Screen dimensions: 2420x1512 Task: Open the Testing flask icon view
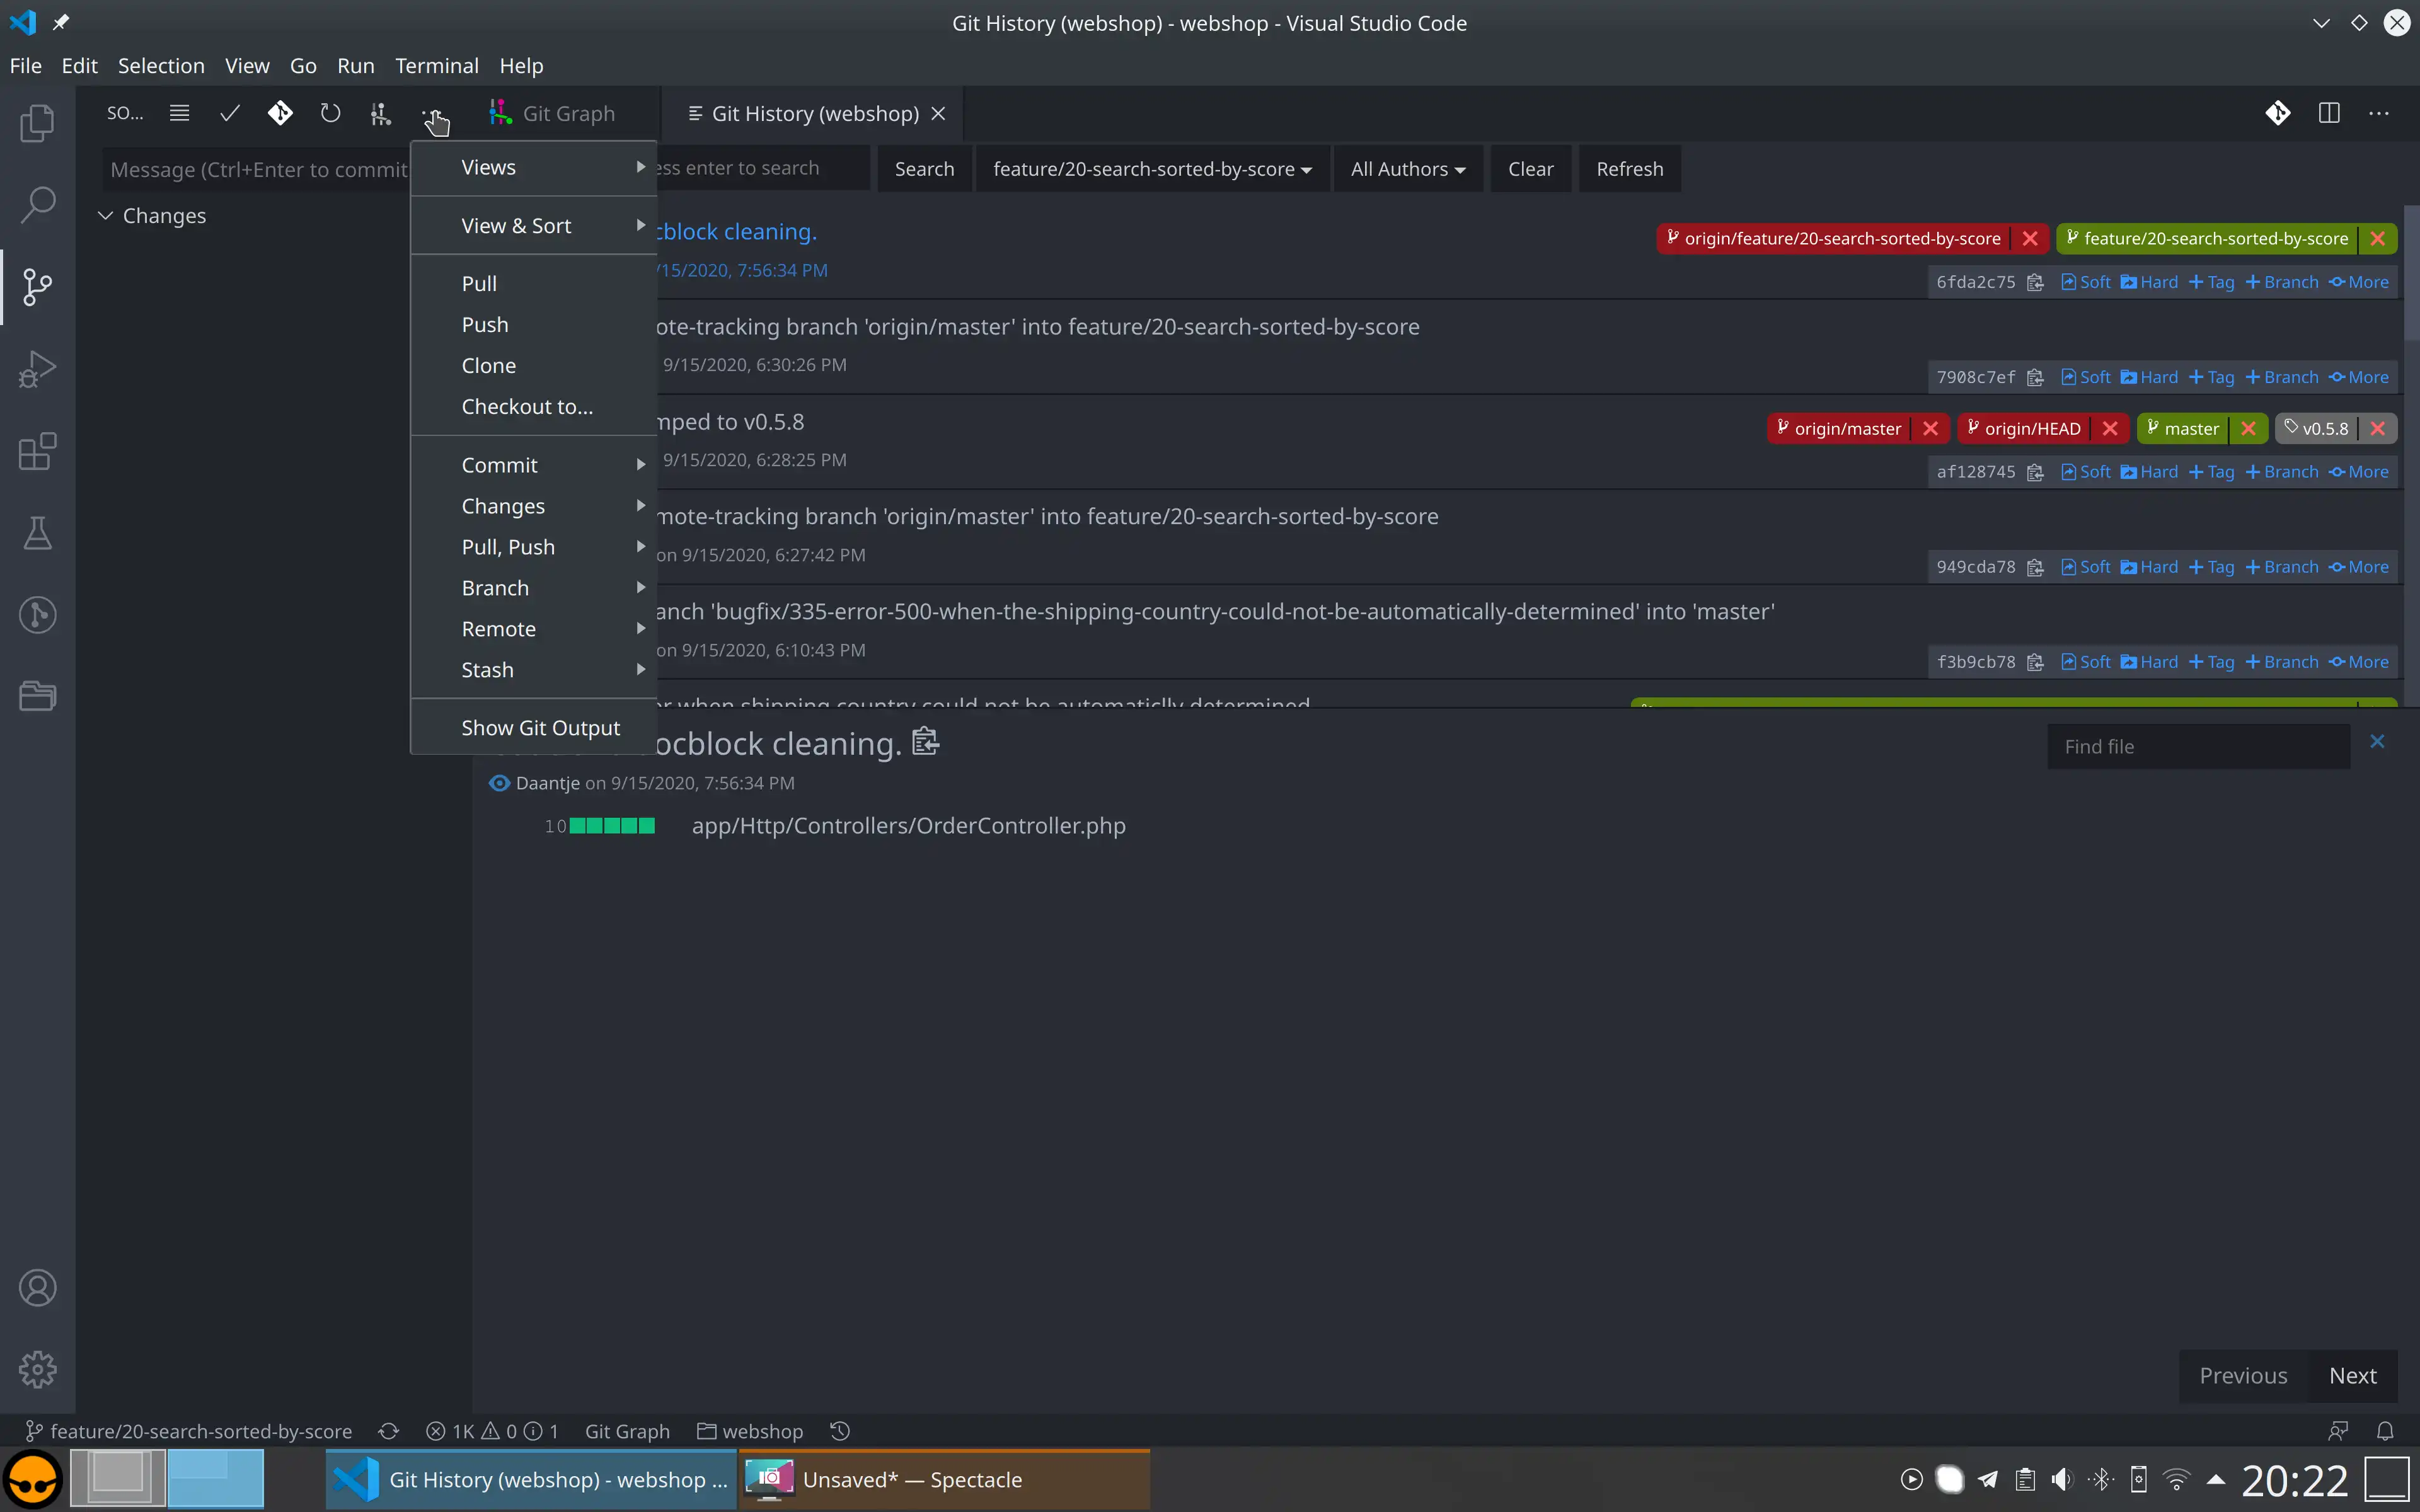(x=37, y=533)
